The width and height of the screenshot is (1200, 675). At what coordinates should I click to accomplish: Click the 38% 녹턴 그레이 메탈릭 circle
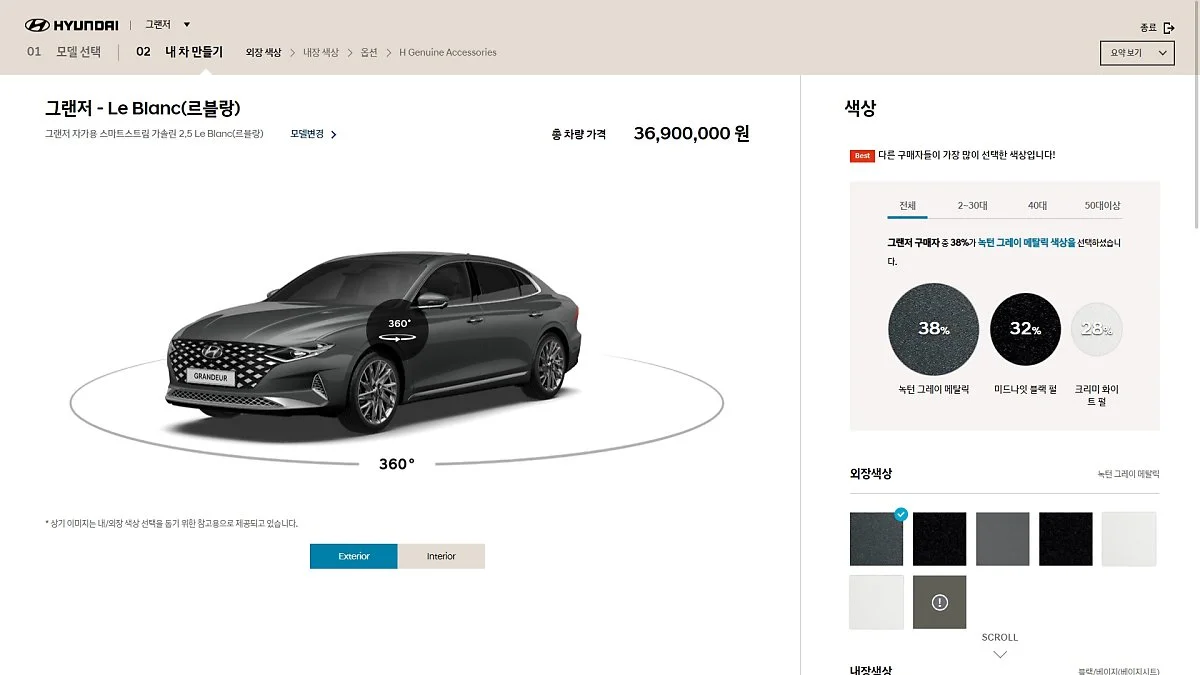[x=933, y=329]
